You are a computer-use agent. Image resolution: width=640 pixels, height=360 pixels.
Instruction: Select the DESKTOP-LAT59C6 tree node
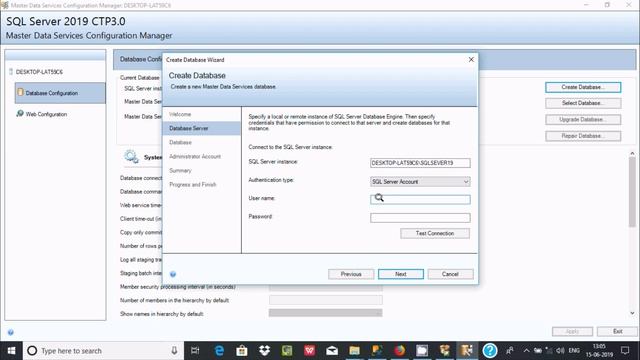(x=39, y=72)
